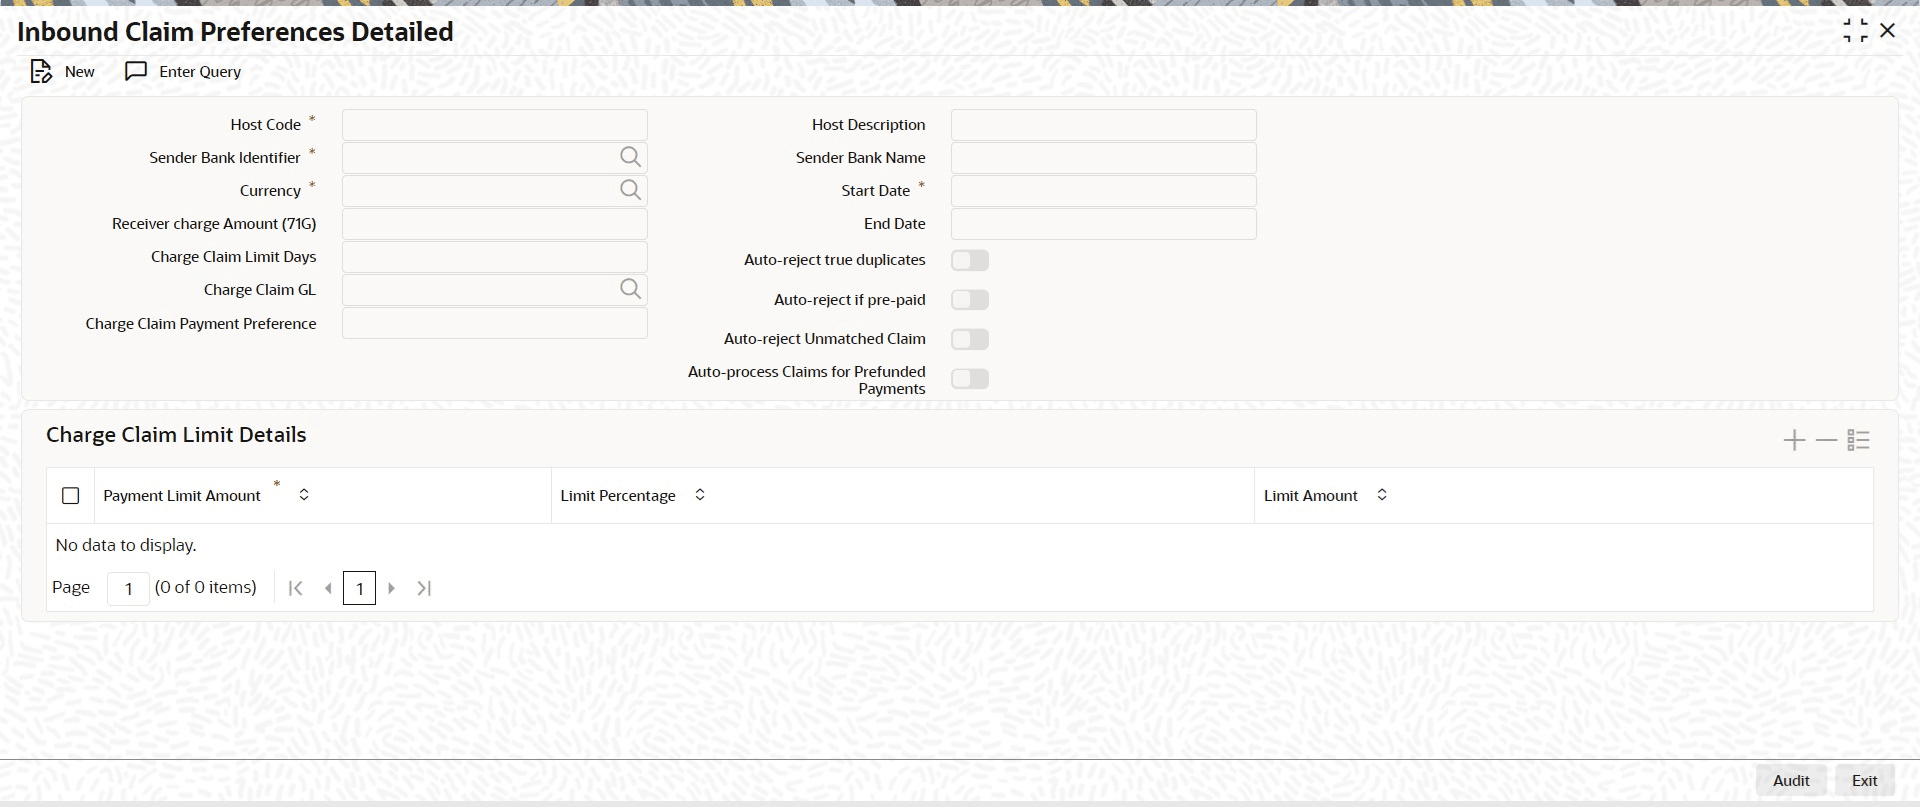The width and height of the screenshot is (1920, 807).
Task: Open Sender Bank Identifier search lookup
Action: 630,157
